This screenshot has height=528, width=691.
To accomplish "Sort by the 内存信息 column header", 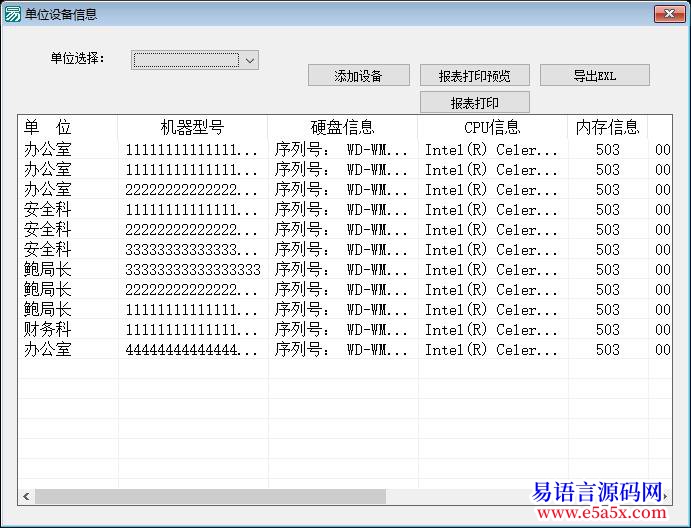I will click(607, 127).
